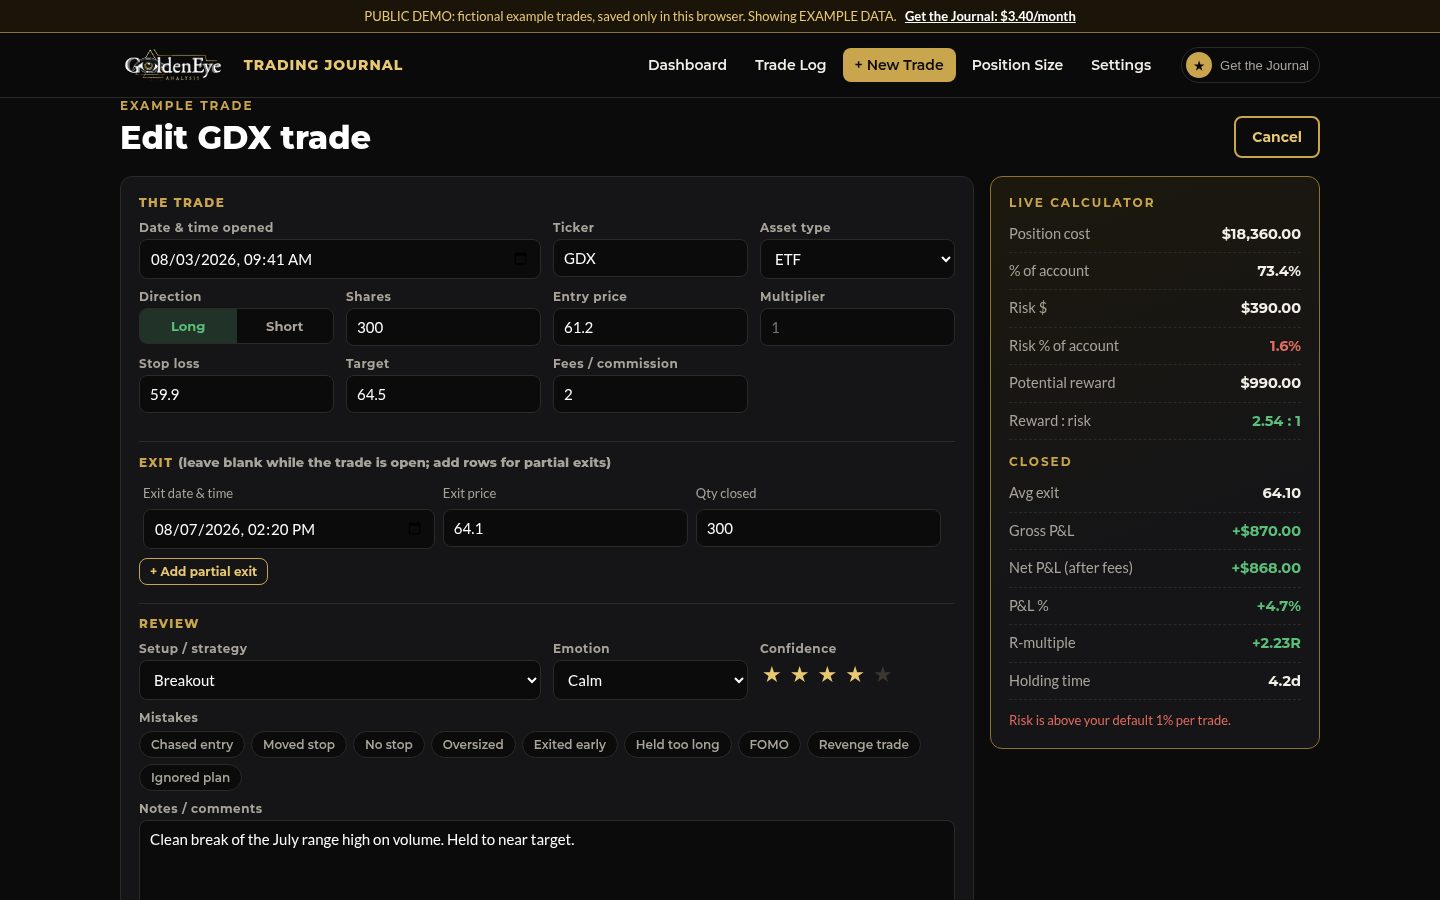This screenshot has width=1440, height=900.
Task: Select Long direction
Action: [x=188, y=326]
